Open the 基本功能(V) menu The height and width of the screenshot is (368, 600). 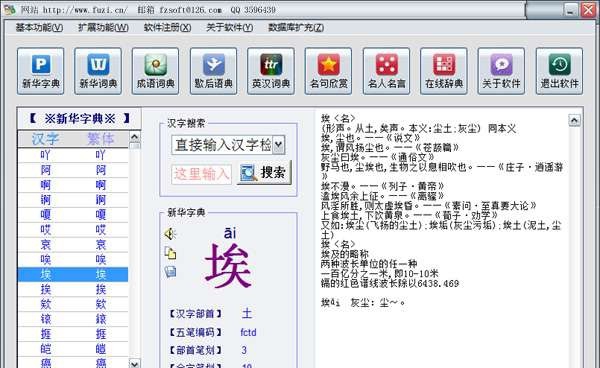click(x=39, y=28)
